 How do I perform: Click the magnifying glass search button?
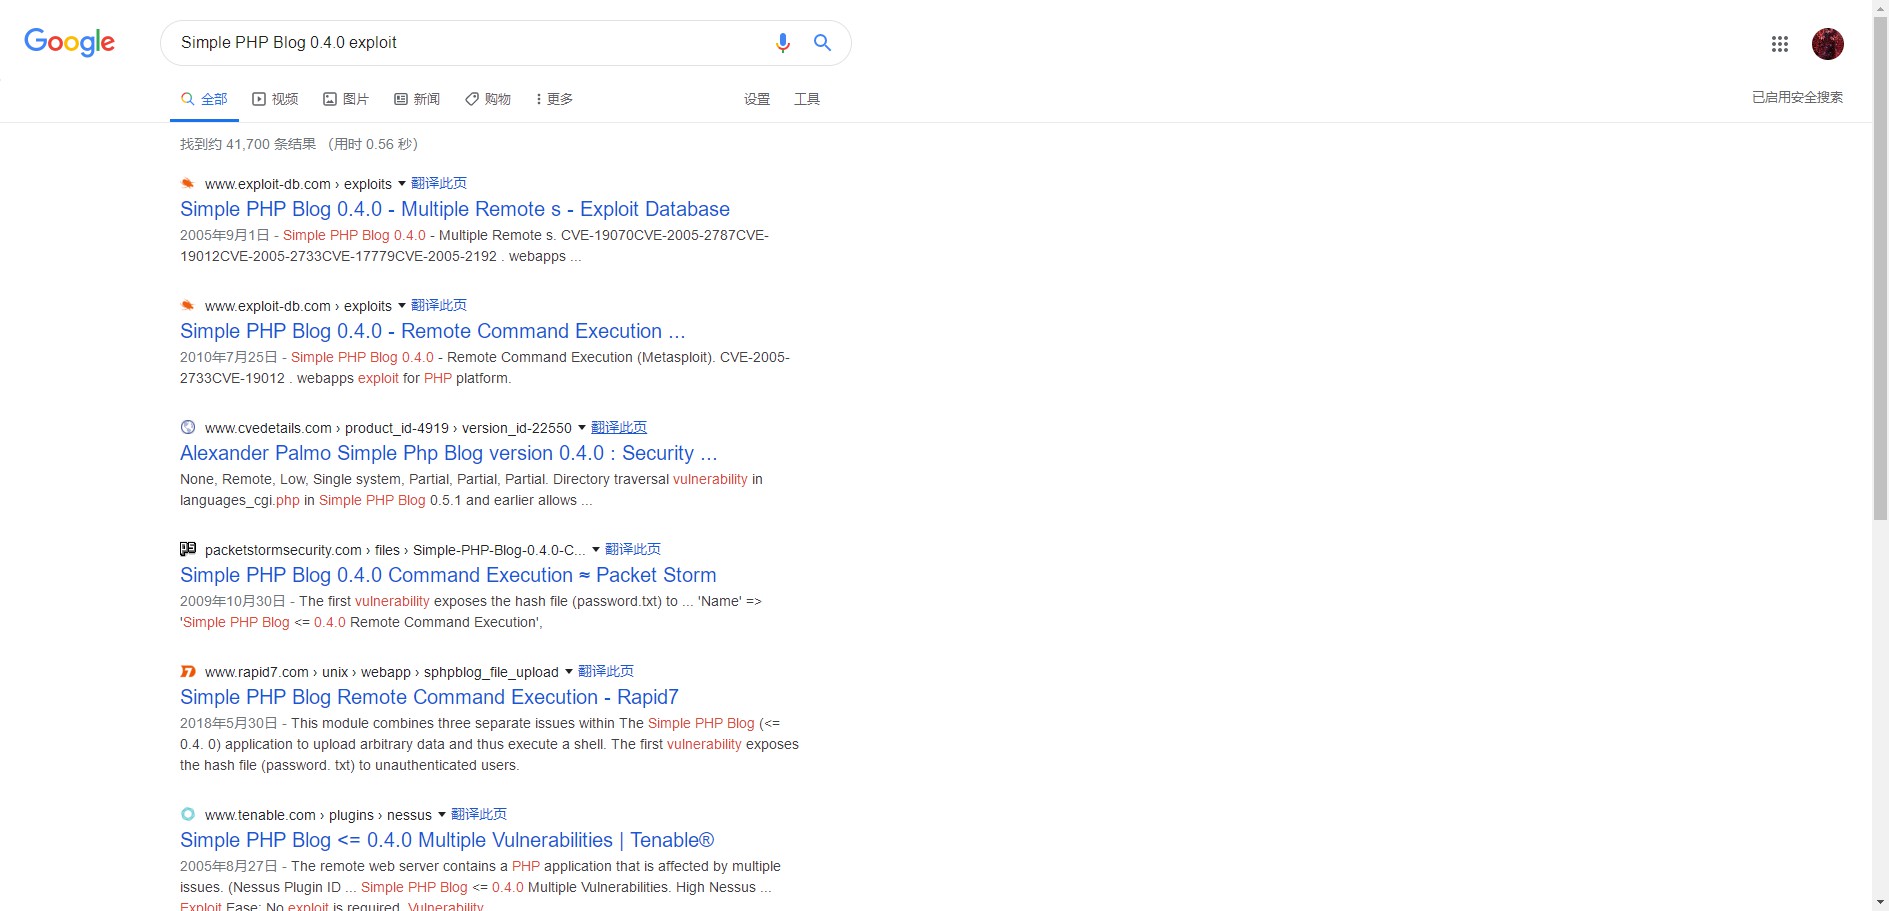822,43
